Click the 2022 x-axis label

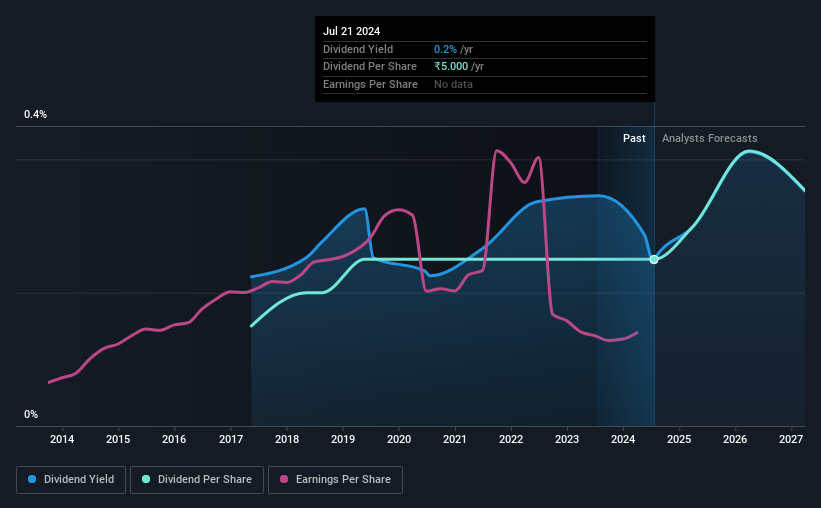click(x=511, y=439)
